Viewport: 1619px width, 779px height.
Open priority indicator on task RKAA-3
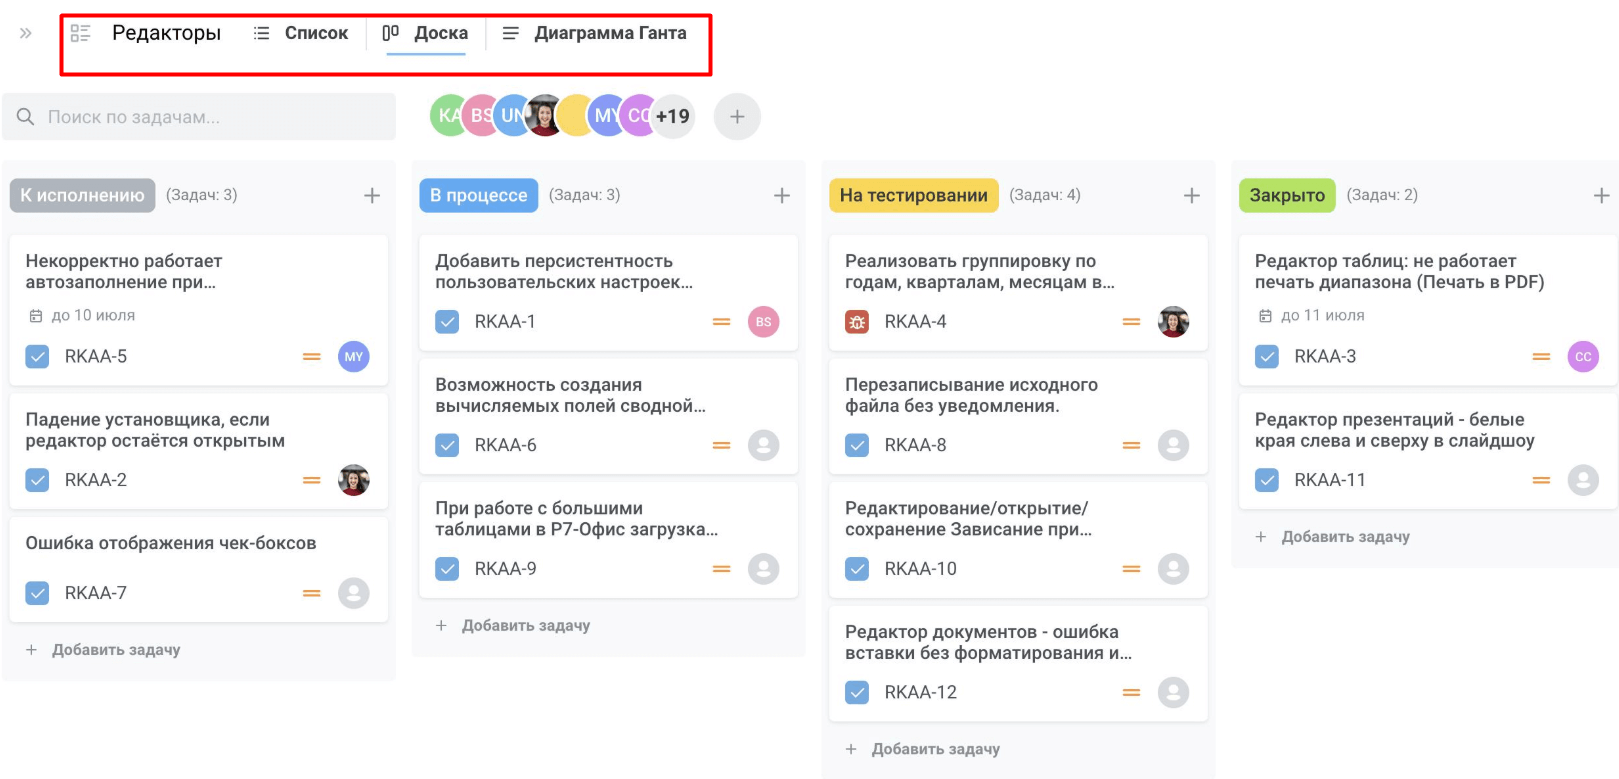[x=1541, y=357]
